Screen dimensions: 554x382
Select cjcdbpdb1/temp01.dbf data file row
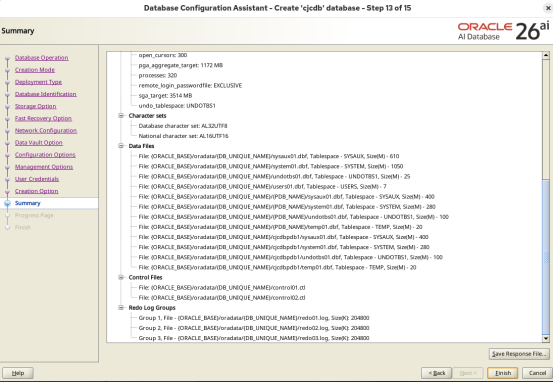coord(278,268)
